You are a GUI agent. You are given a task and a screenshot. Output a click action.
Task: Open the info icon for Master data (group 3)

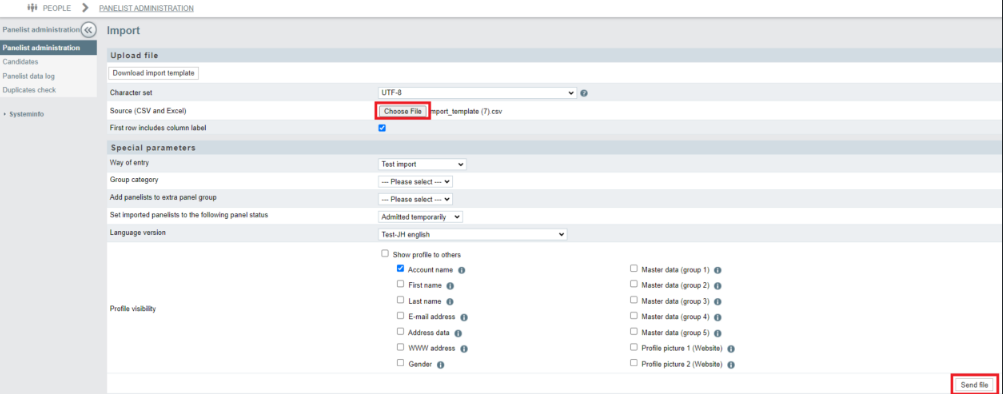(x=718, y=301)
